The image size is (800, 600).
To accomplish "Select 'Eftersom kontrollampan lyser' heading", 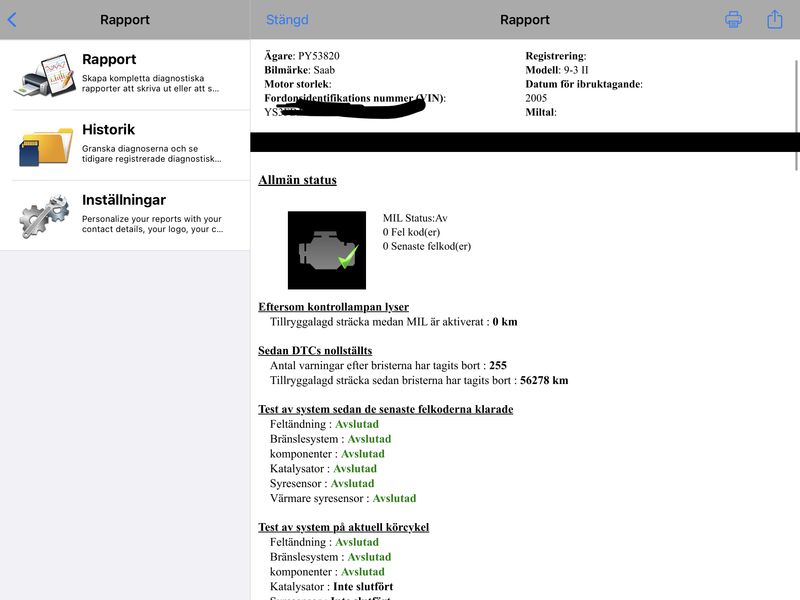I will [333, 307].
